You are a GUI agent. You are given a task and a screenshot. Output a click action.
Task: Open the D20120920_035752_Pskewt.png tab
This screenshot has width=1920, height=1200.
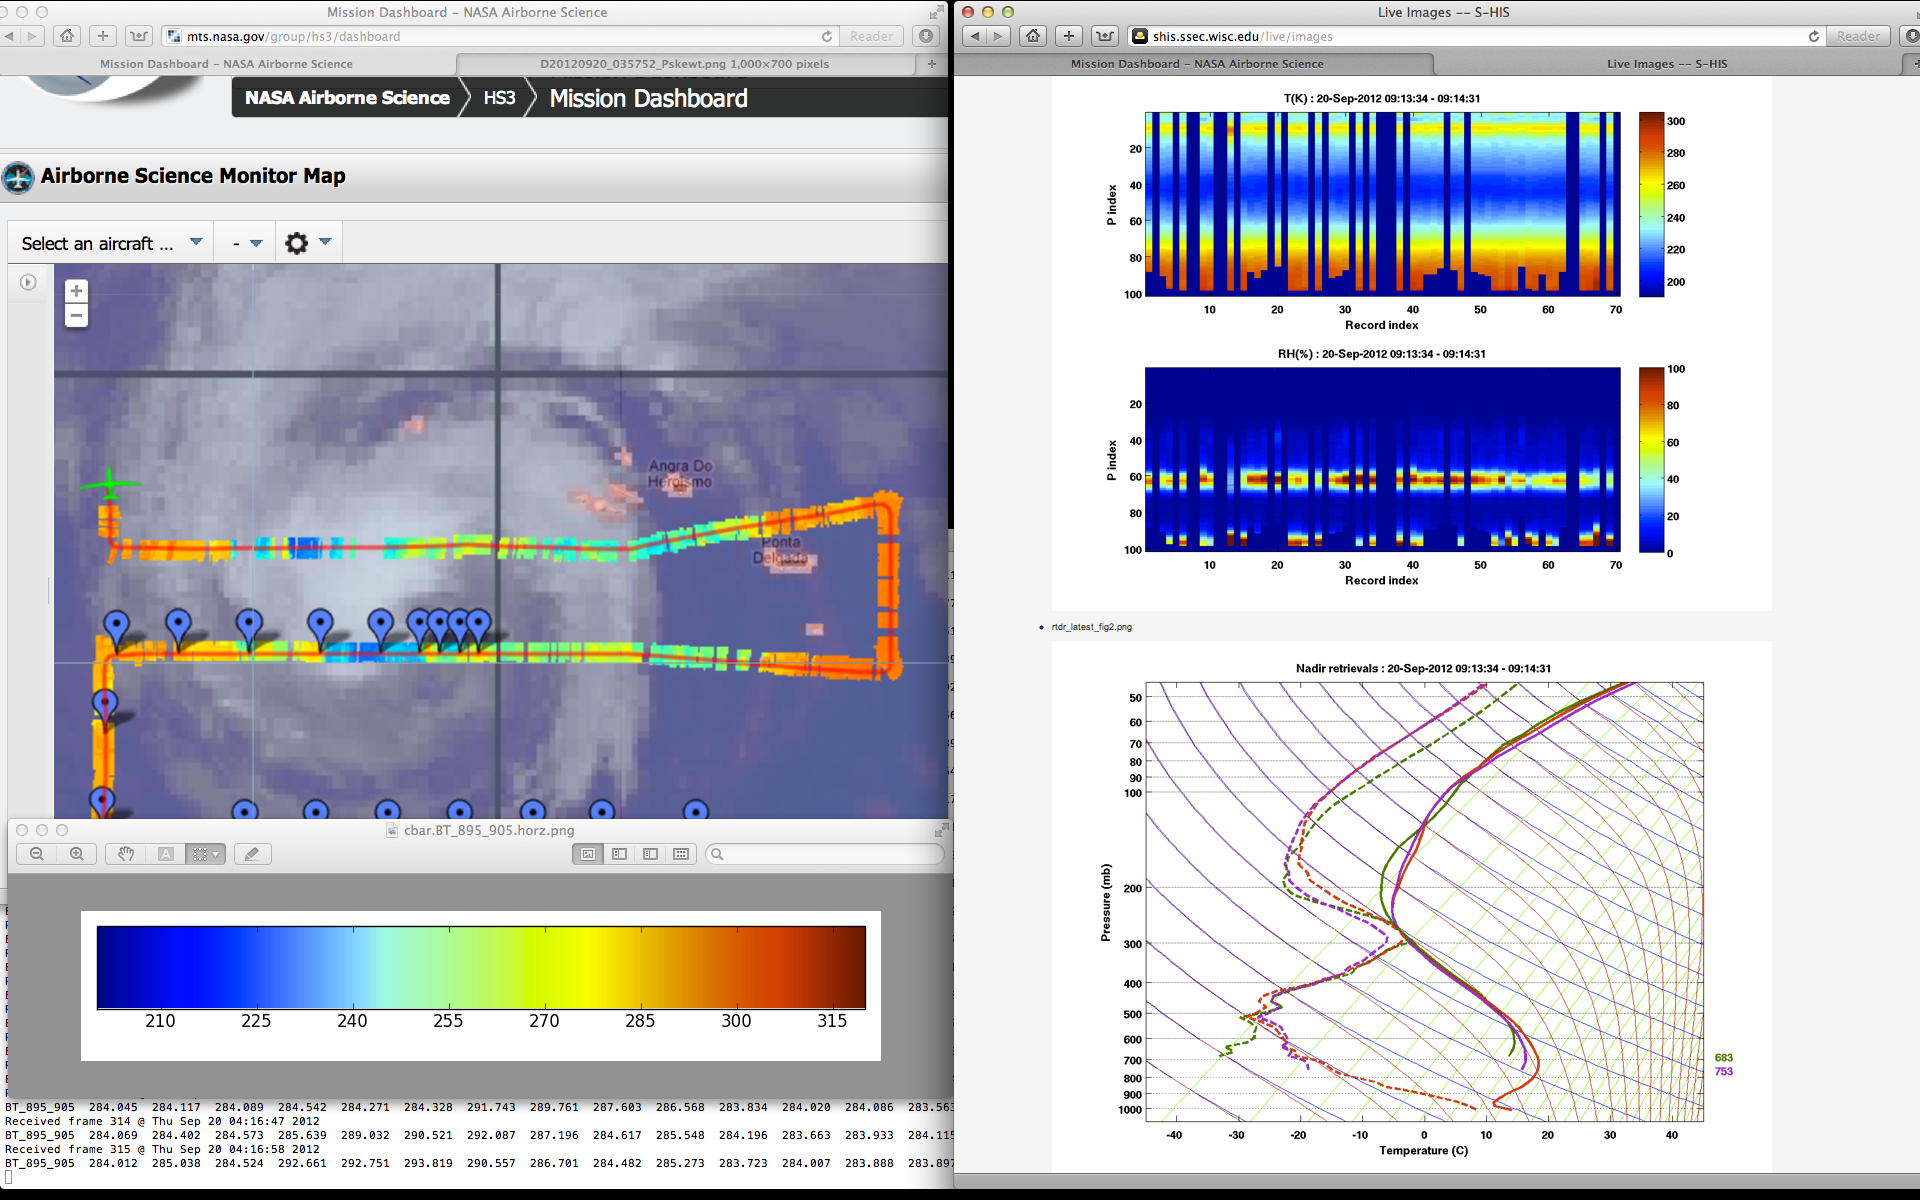point(684,64)
